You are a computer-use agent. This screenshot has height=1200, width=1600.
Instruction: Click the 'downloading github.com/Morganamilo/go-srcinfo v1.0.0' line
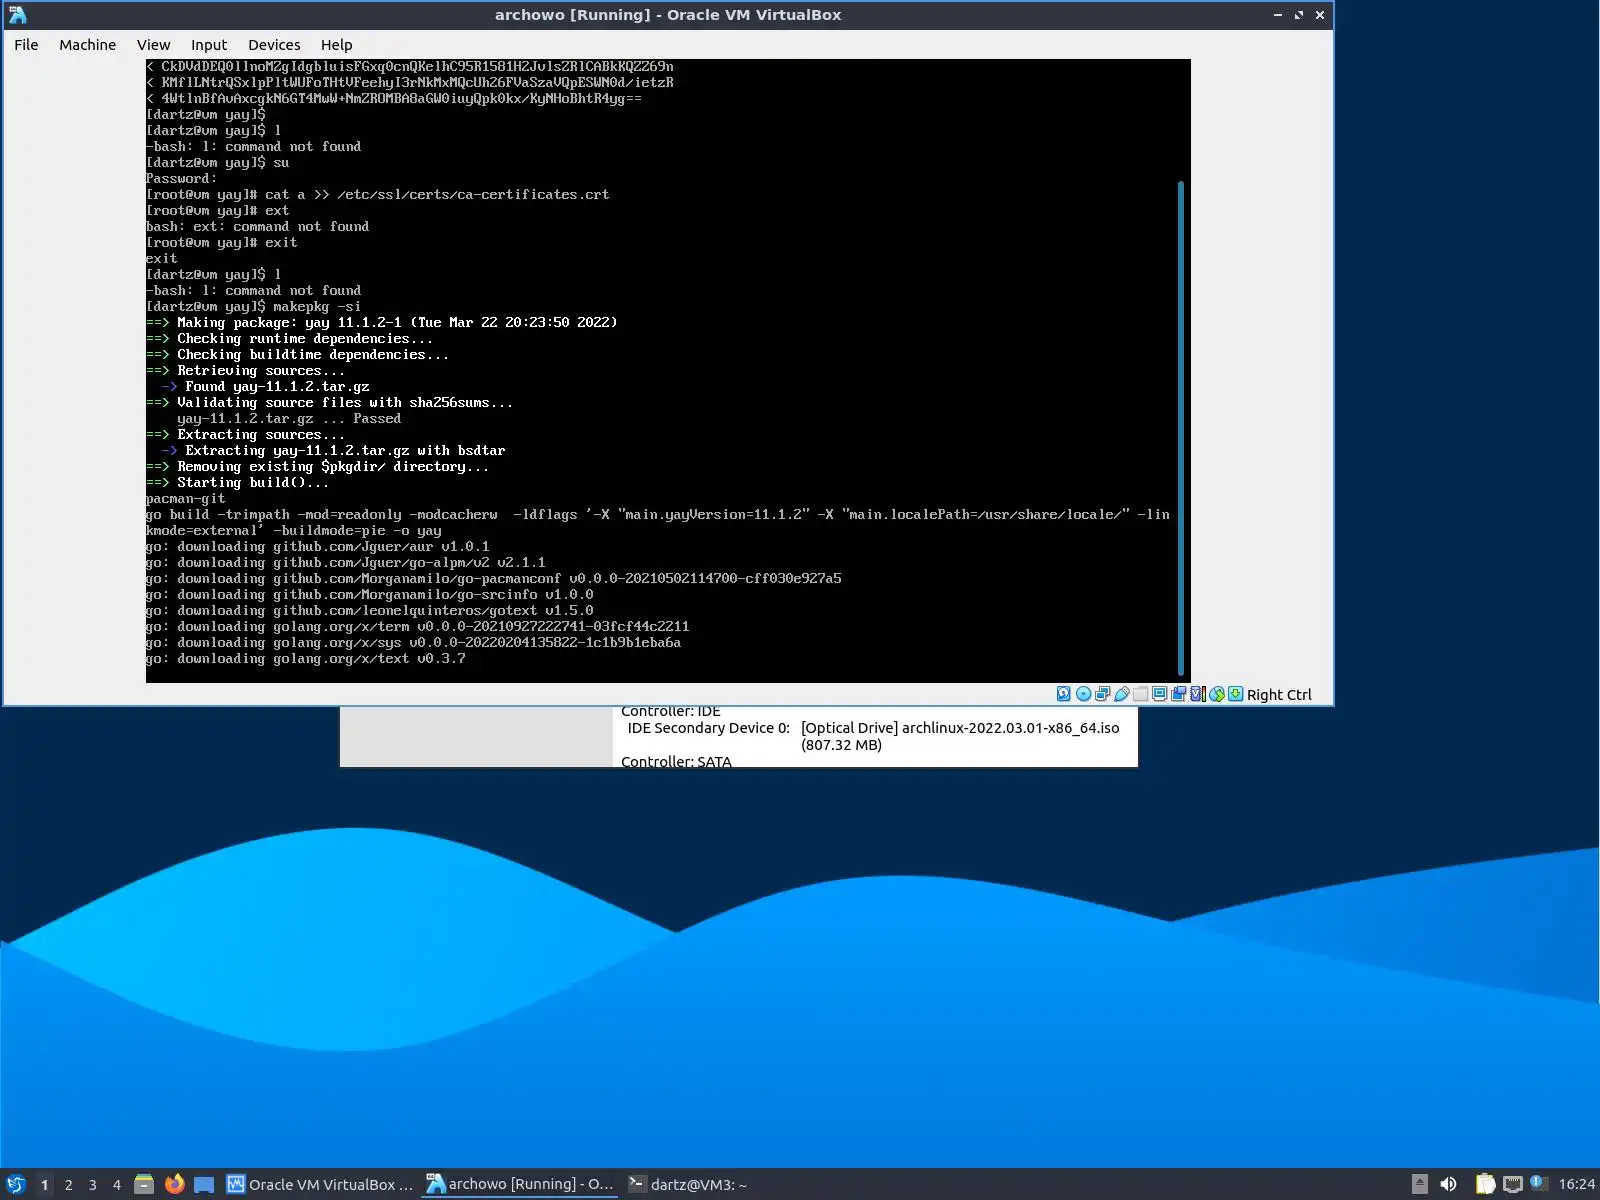[x=370, y=595]
